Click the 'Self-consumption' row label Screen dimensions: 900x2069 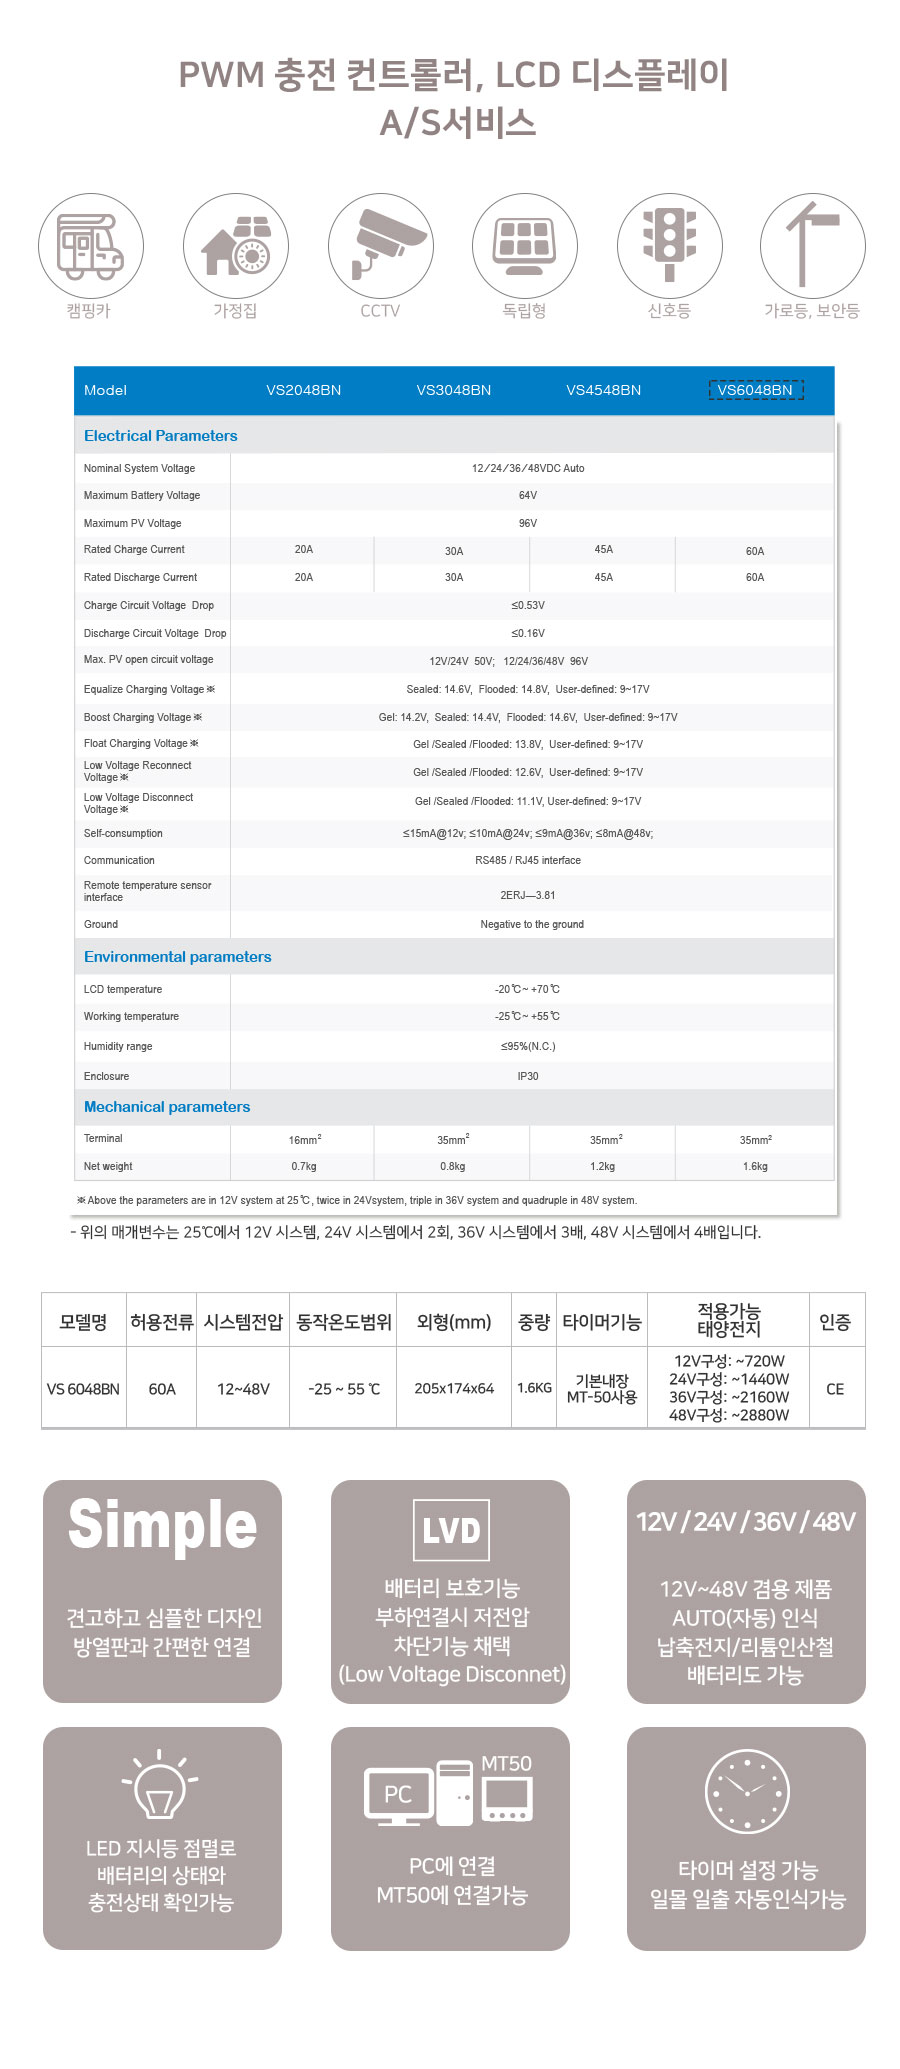[123, 833]
